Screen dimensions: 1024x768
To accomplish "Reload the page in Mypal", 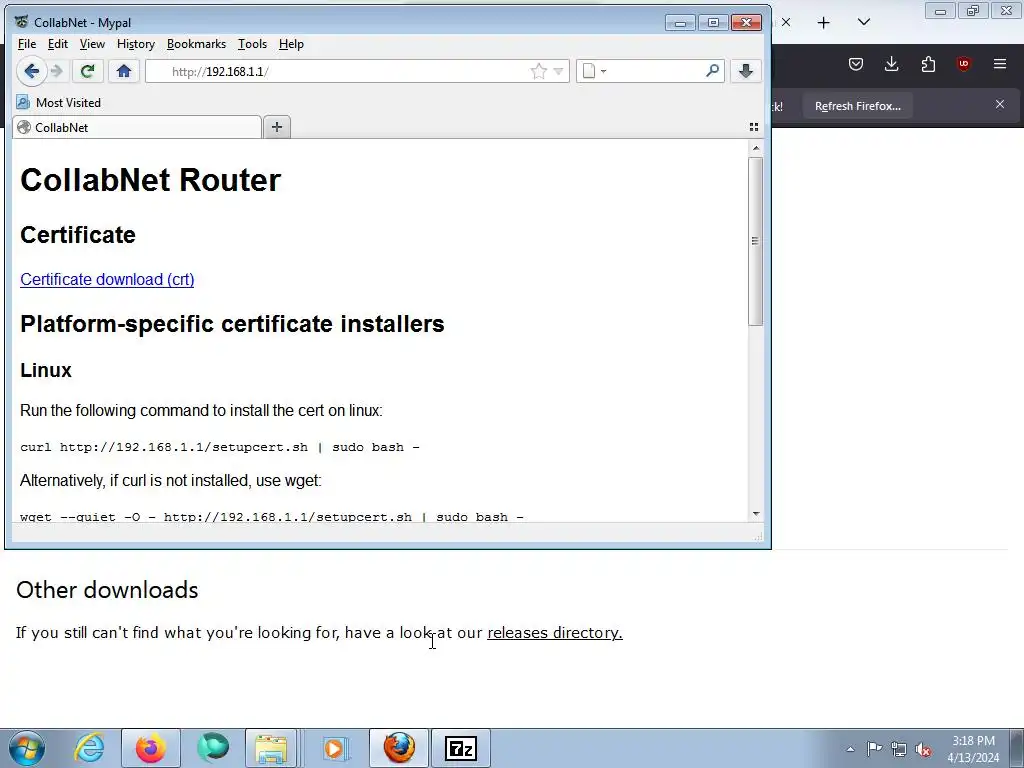I will click(87, 71).
